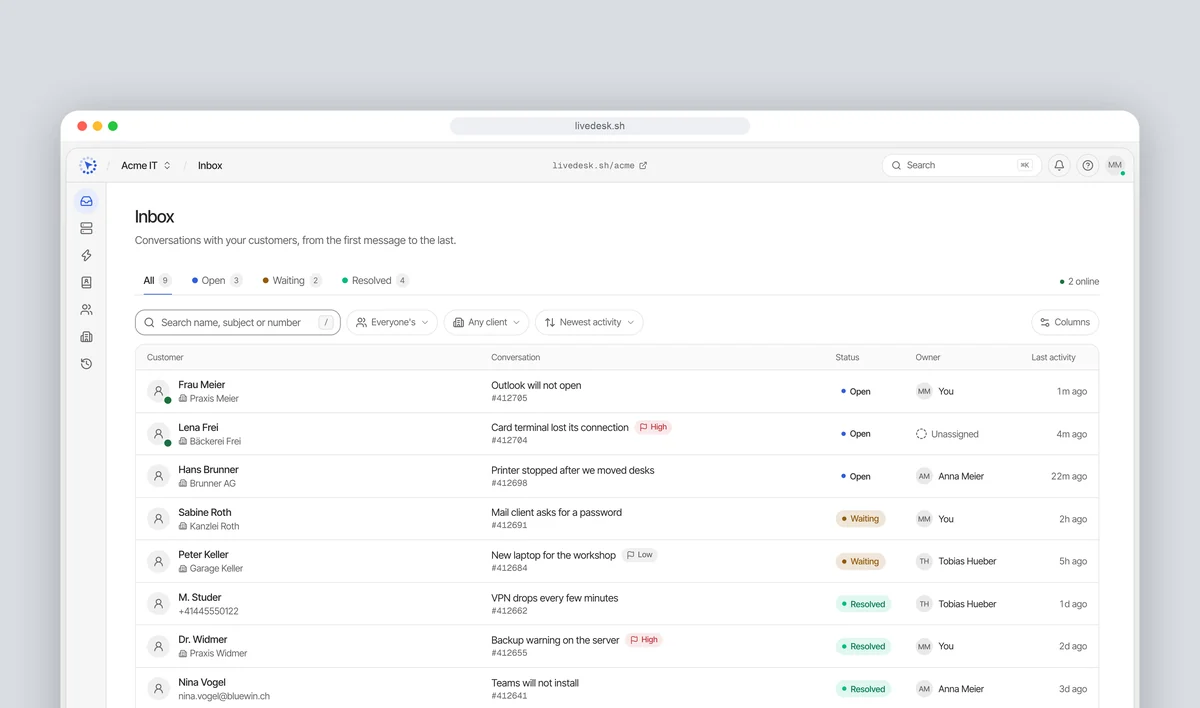The width and height of the screenshot is (1200, 708).
Task: Click the AM owner avatar beside Nina Vogel
Action: [924, 689]
